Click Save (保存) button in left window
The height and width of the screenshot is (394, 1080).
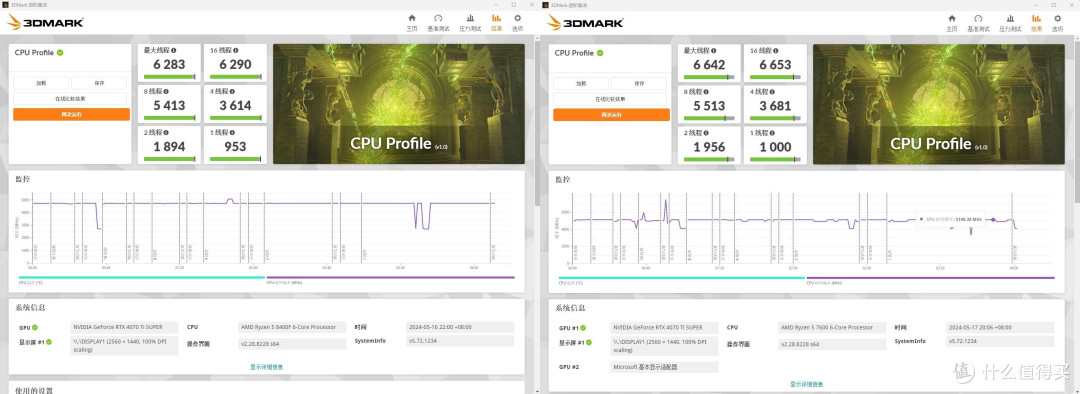(x=99, y=83)
